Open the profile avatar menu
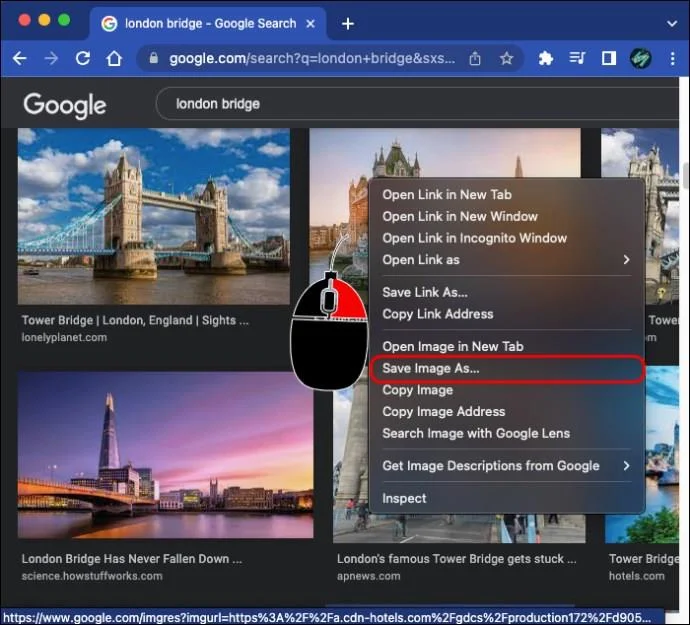 point(641,58)
